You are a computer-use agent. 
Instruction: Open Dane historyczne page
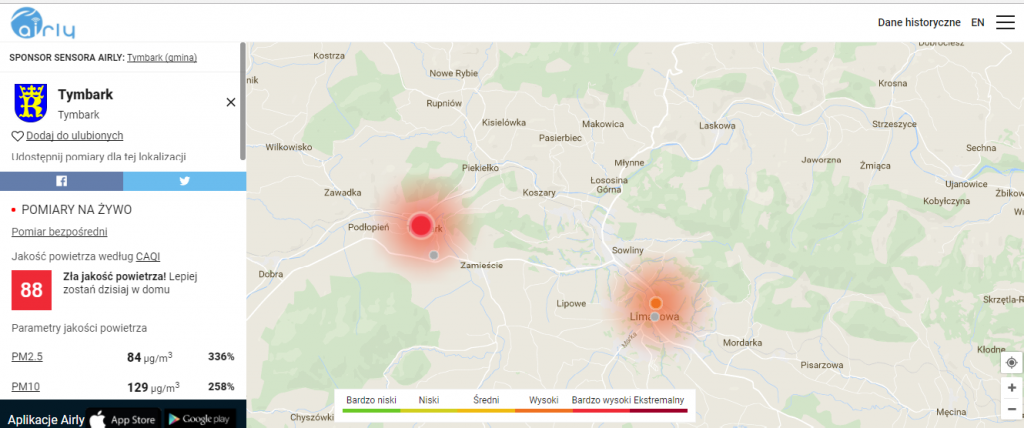[x=919, y=22]
